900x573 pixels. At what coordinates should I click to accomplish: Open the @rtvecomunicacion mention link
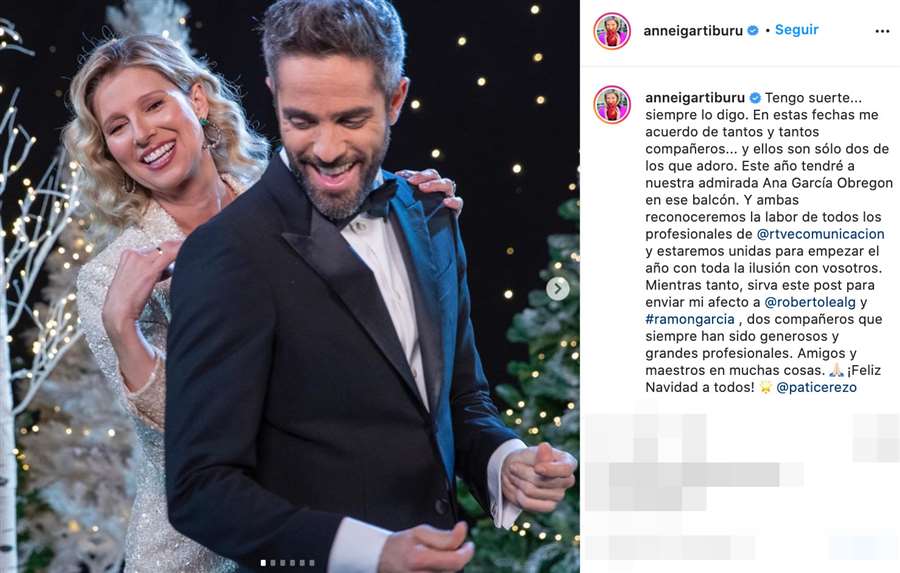821,234
